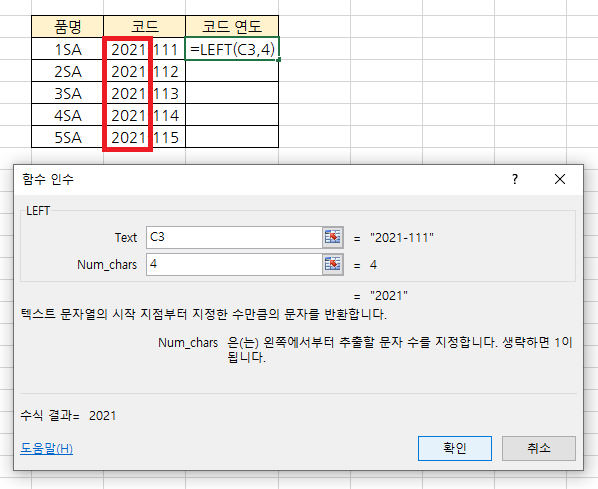Viewport: 598px width, 489px height.
Task: Cancel the function with 취소 button
Action: tap(539, 448)
